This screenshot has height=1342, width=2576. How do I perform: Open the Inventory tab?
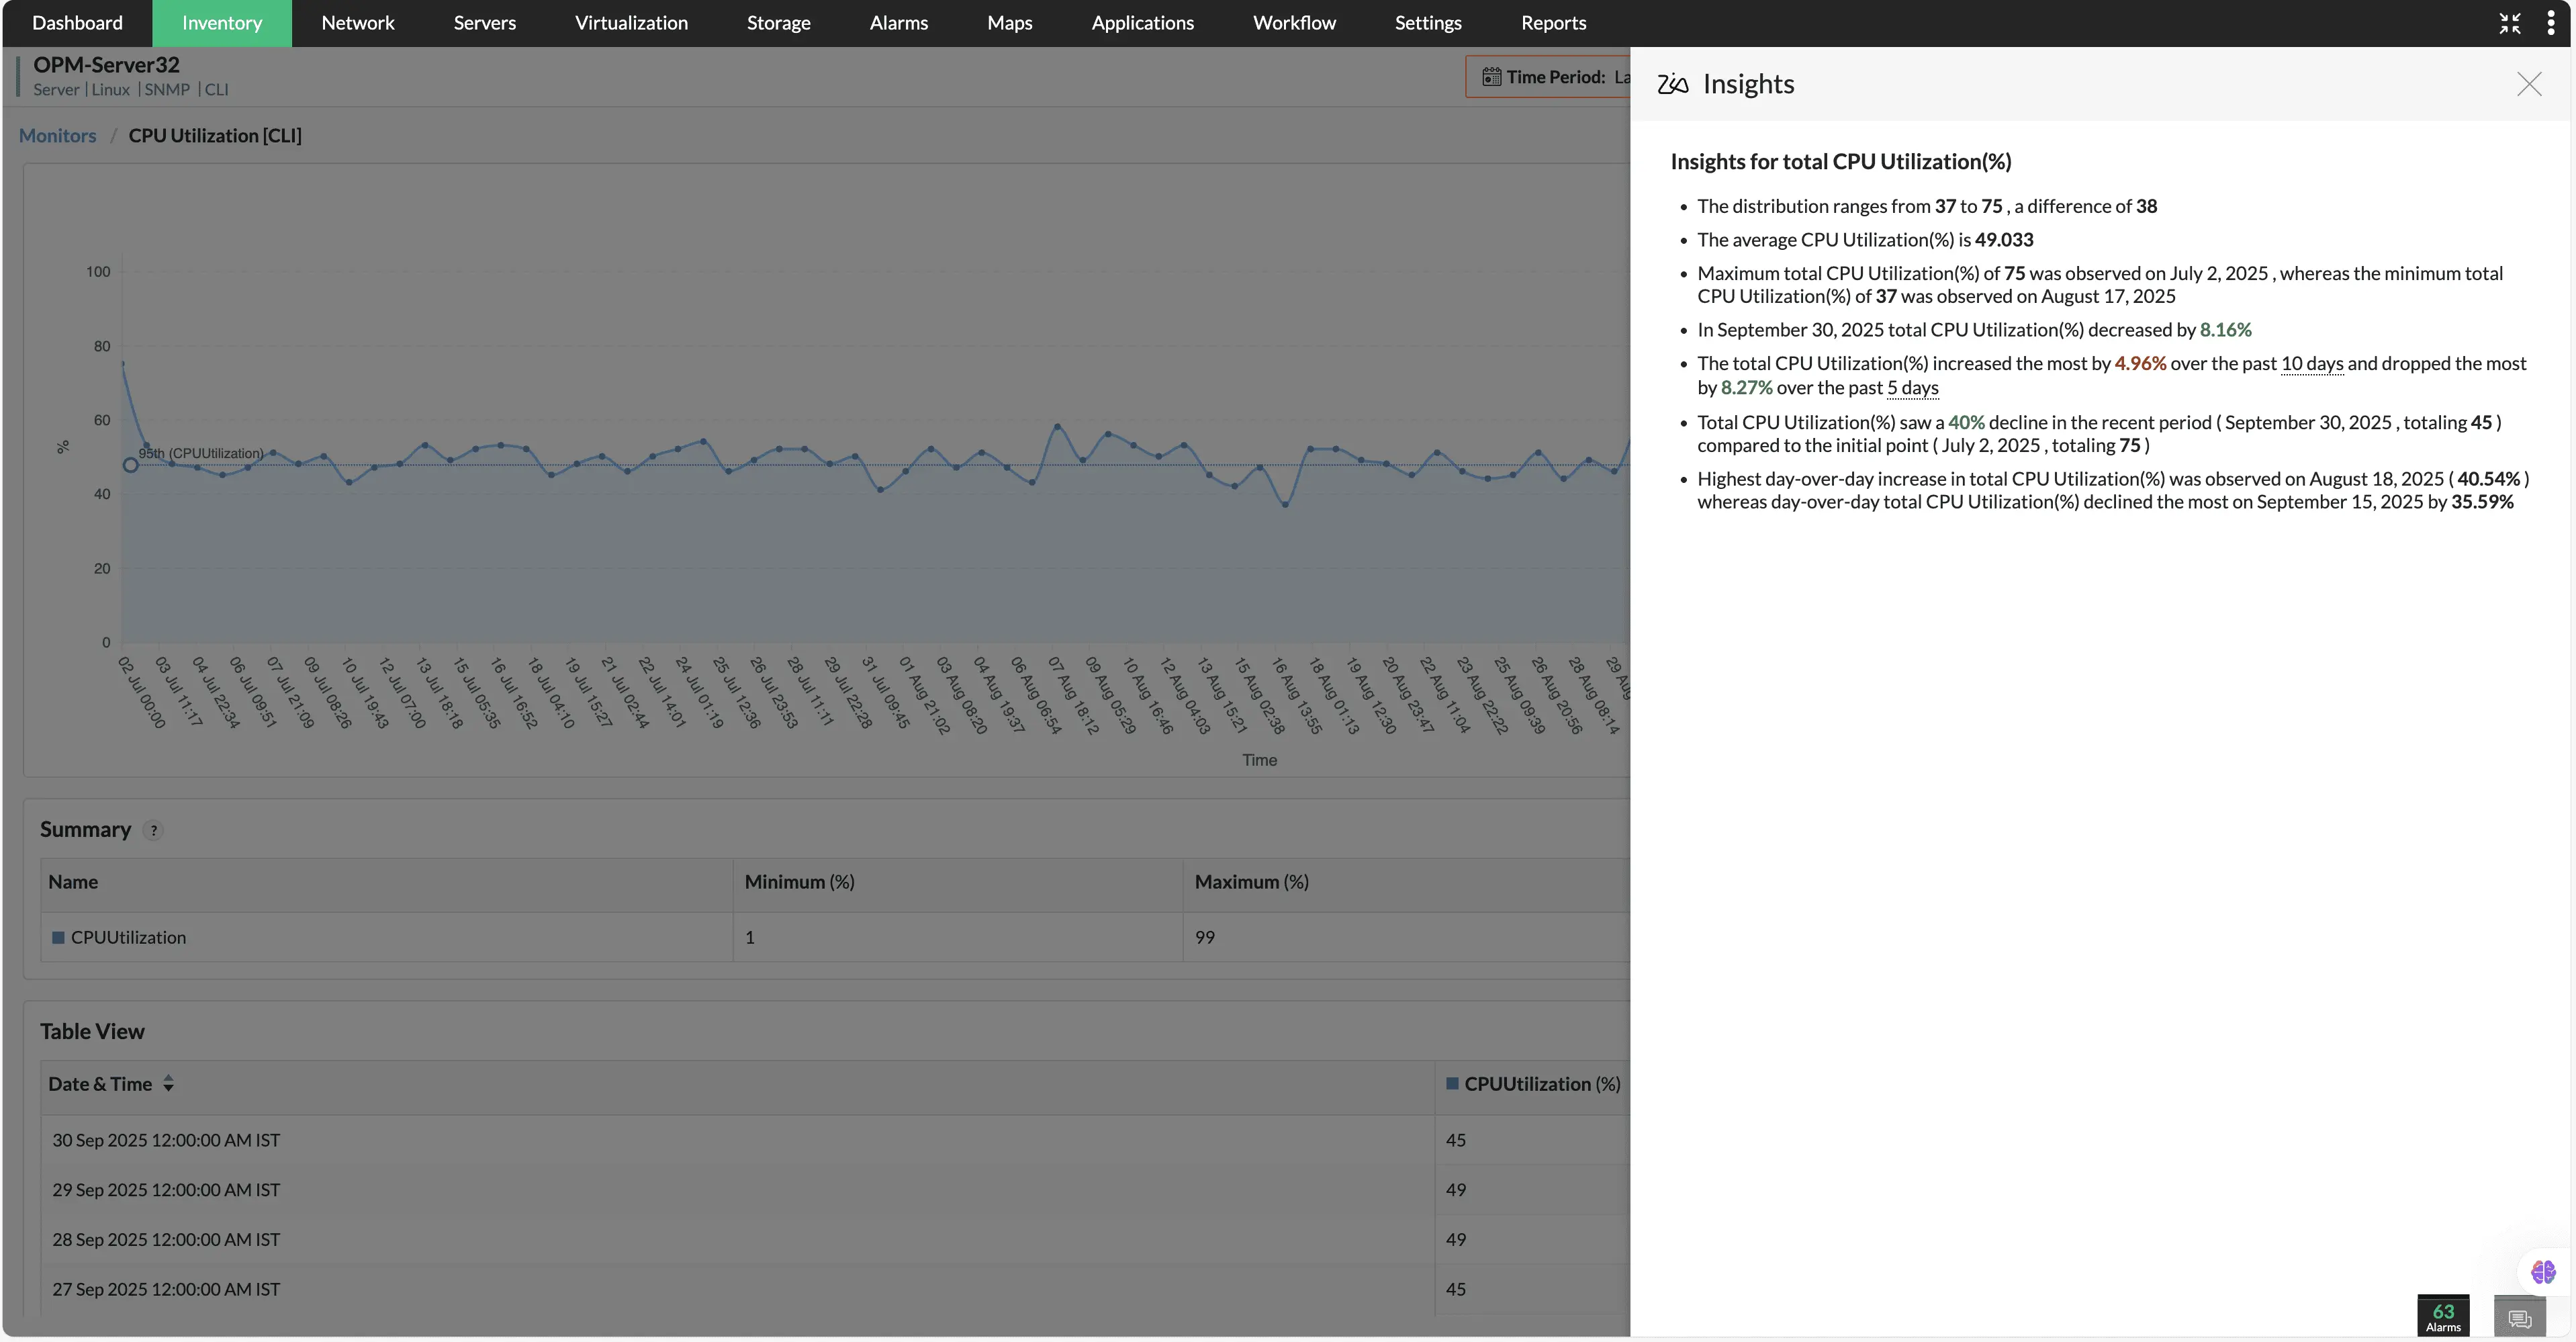[x=221, y=23]
